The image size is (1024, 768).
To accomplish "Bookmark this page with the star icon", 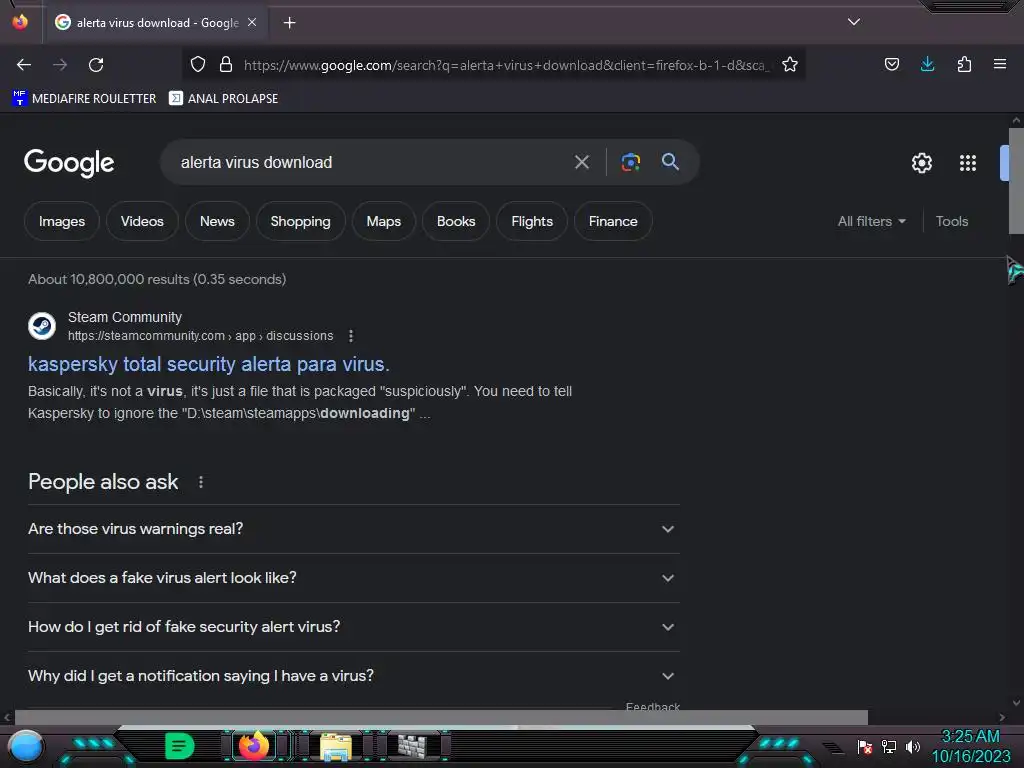I will coord(790,64).
